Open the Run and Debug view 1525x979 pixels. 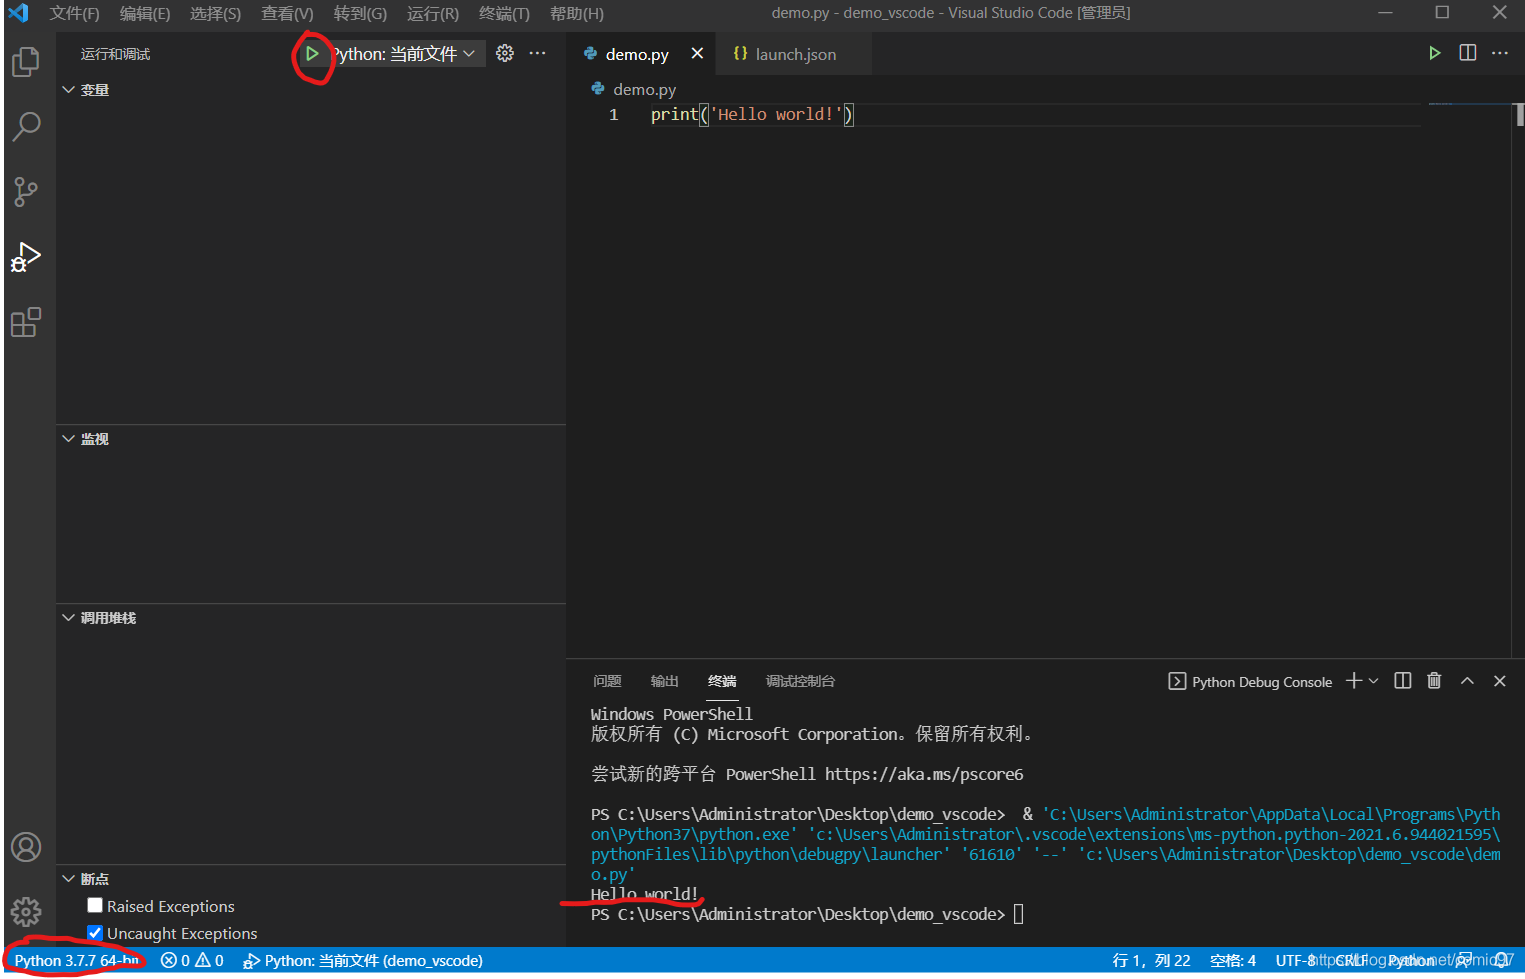coord(26,257)
